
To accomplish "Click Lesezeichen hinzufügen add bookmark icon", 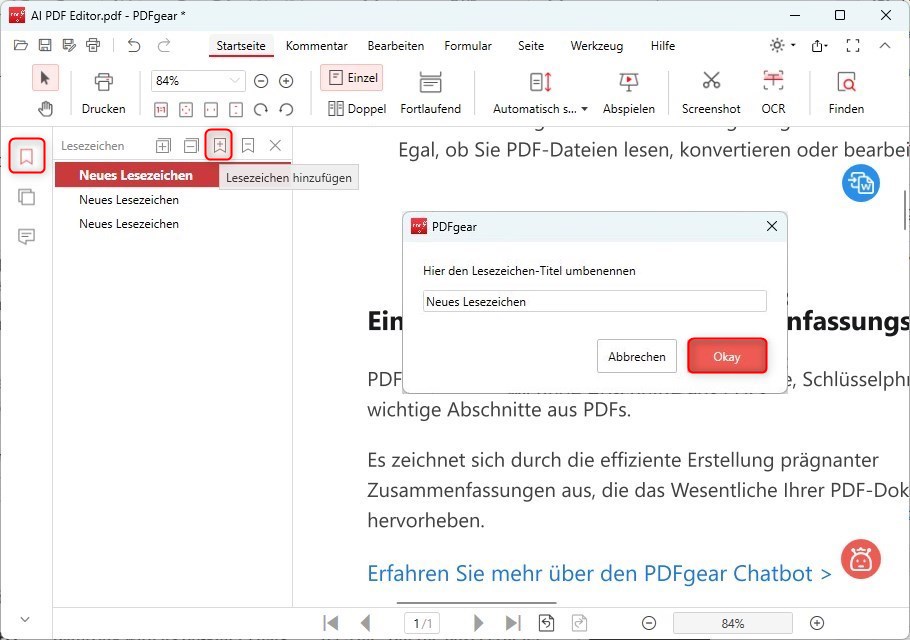I will click(x=219, y=145).
